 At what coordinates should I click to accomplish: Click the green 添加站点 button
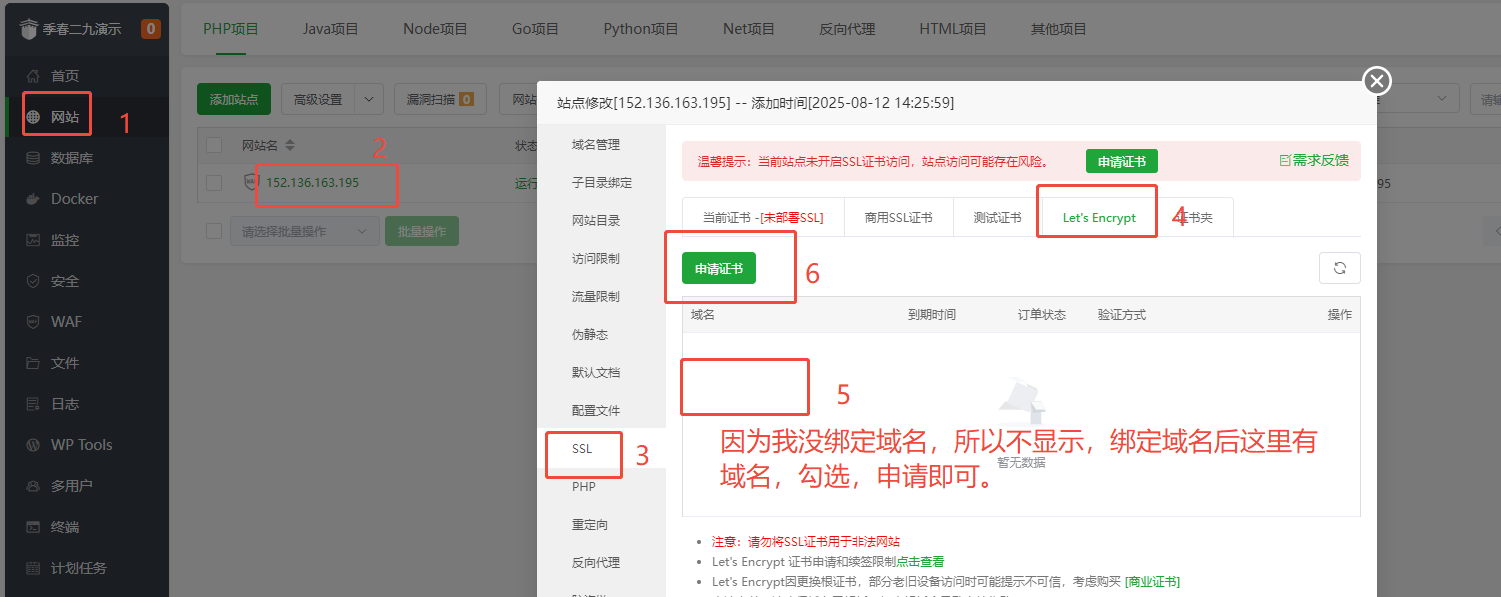pyautogui.click(x=234, y=99)
